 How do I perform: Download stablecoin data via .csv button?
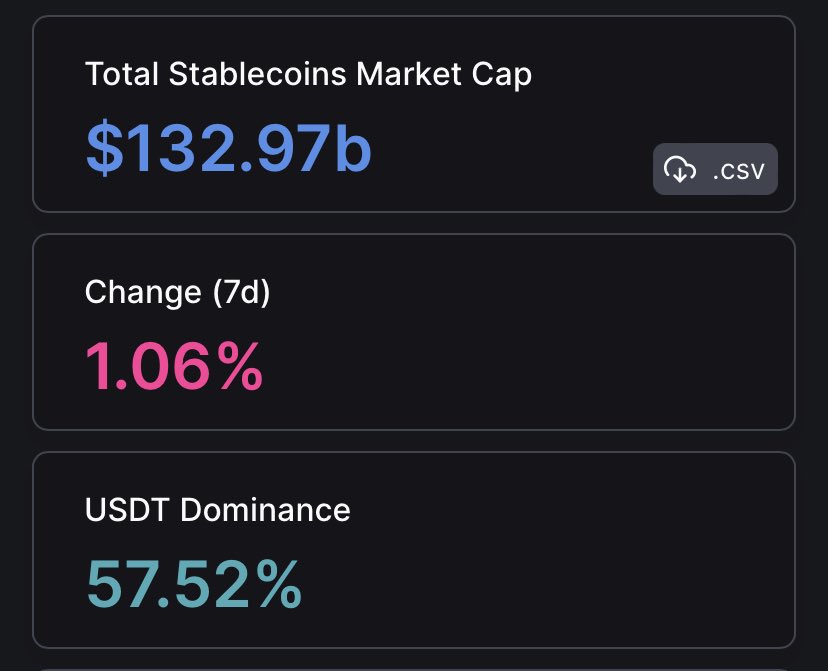tap(715, 170)
